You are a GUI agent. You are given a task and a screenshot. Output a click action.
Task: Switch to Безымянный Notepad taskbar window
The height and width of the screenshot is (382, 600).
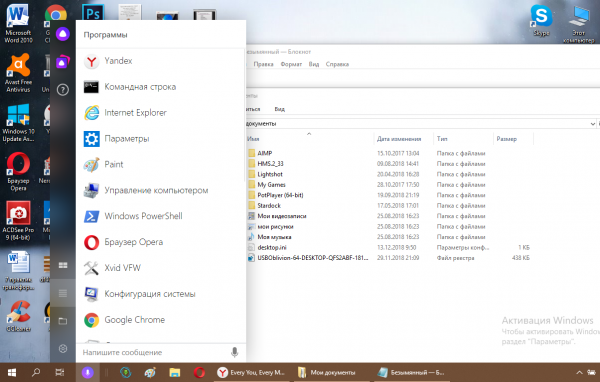411,372
